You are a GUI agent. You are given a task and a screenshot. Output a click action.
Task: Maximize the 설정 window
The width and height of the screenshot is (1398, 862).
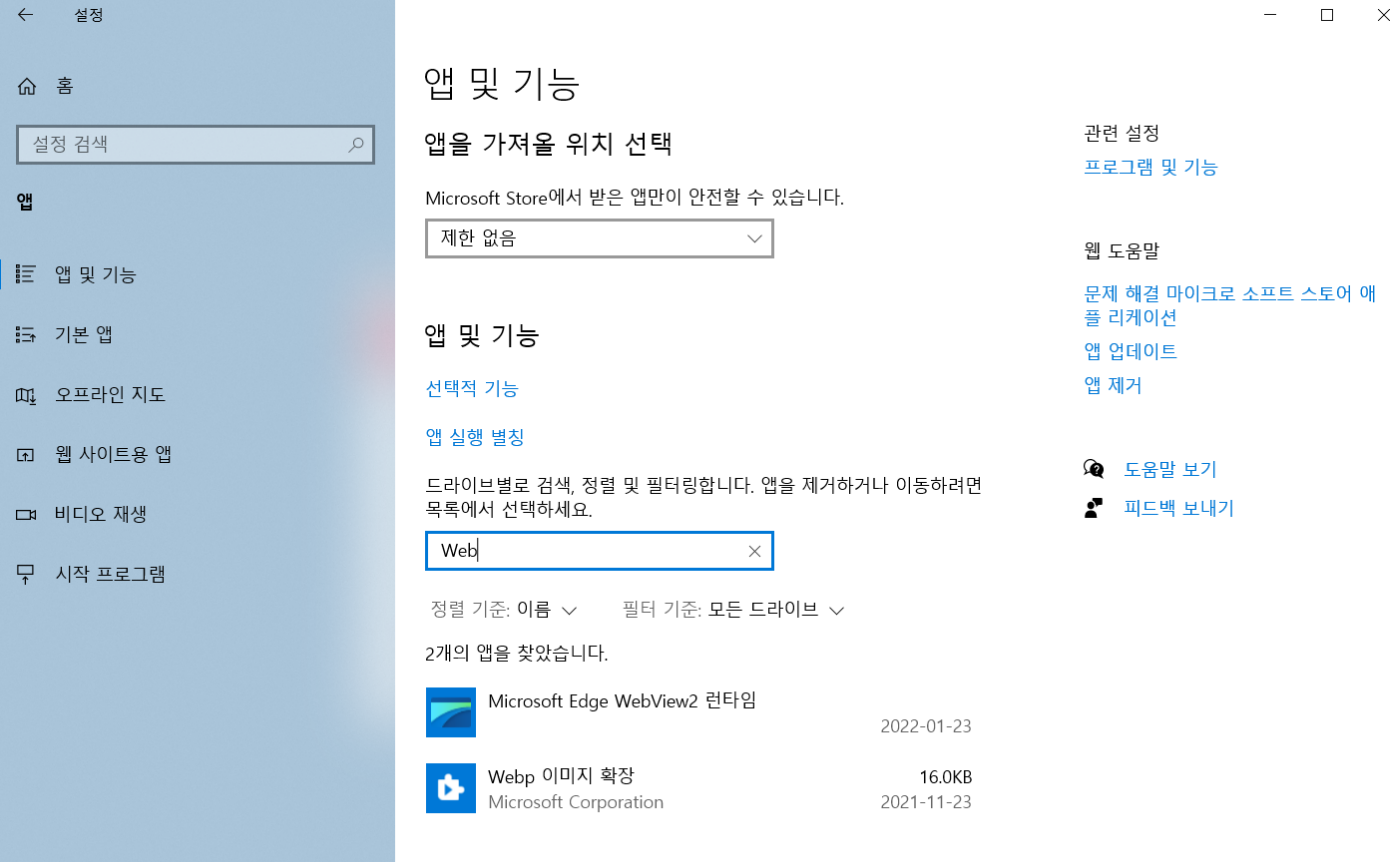pos(1327,15)
